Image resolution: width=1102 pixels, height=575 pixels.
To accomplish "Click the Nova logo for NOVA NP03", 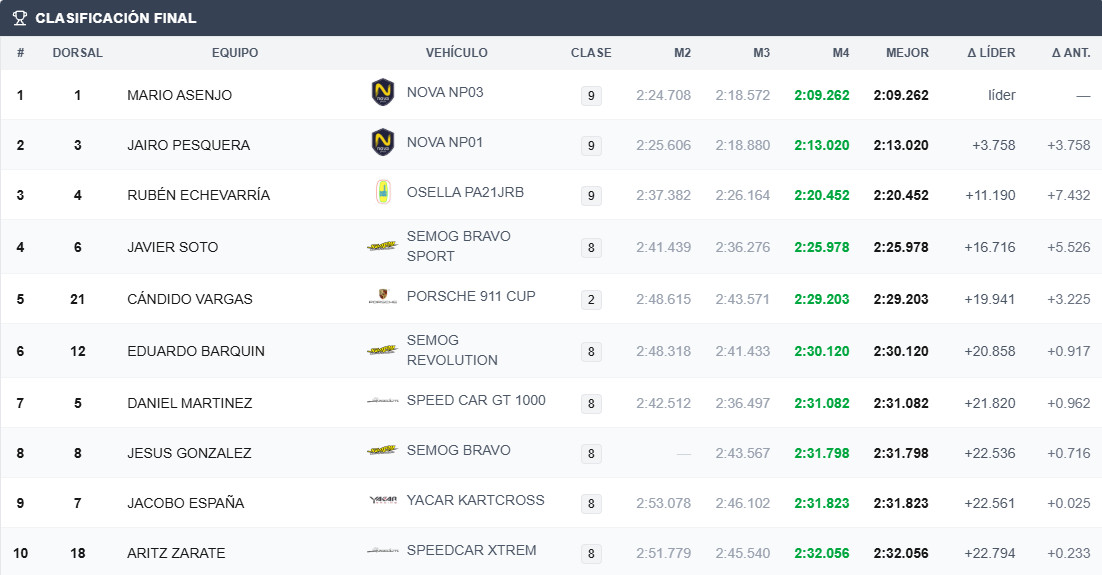I will tap(382, 92).
